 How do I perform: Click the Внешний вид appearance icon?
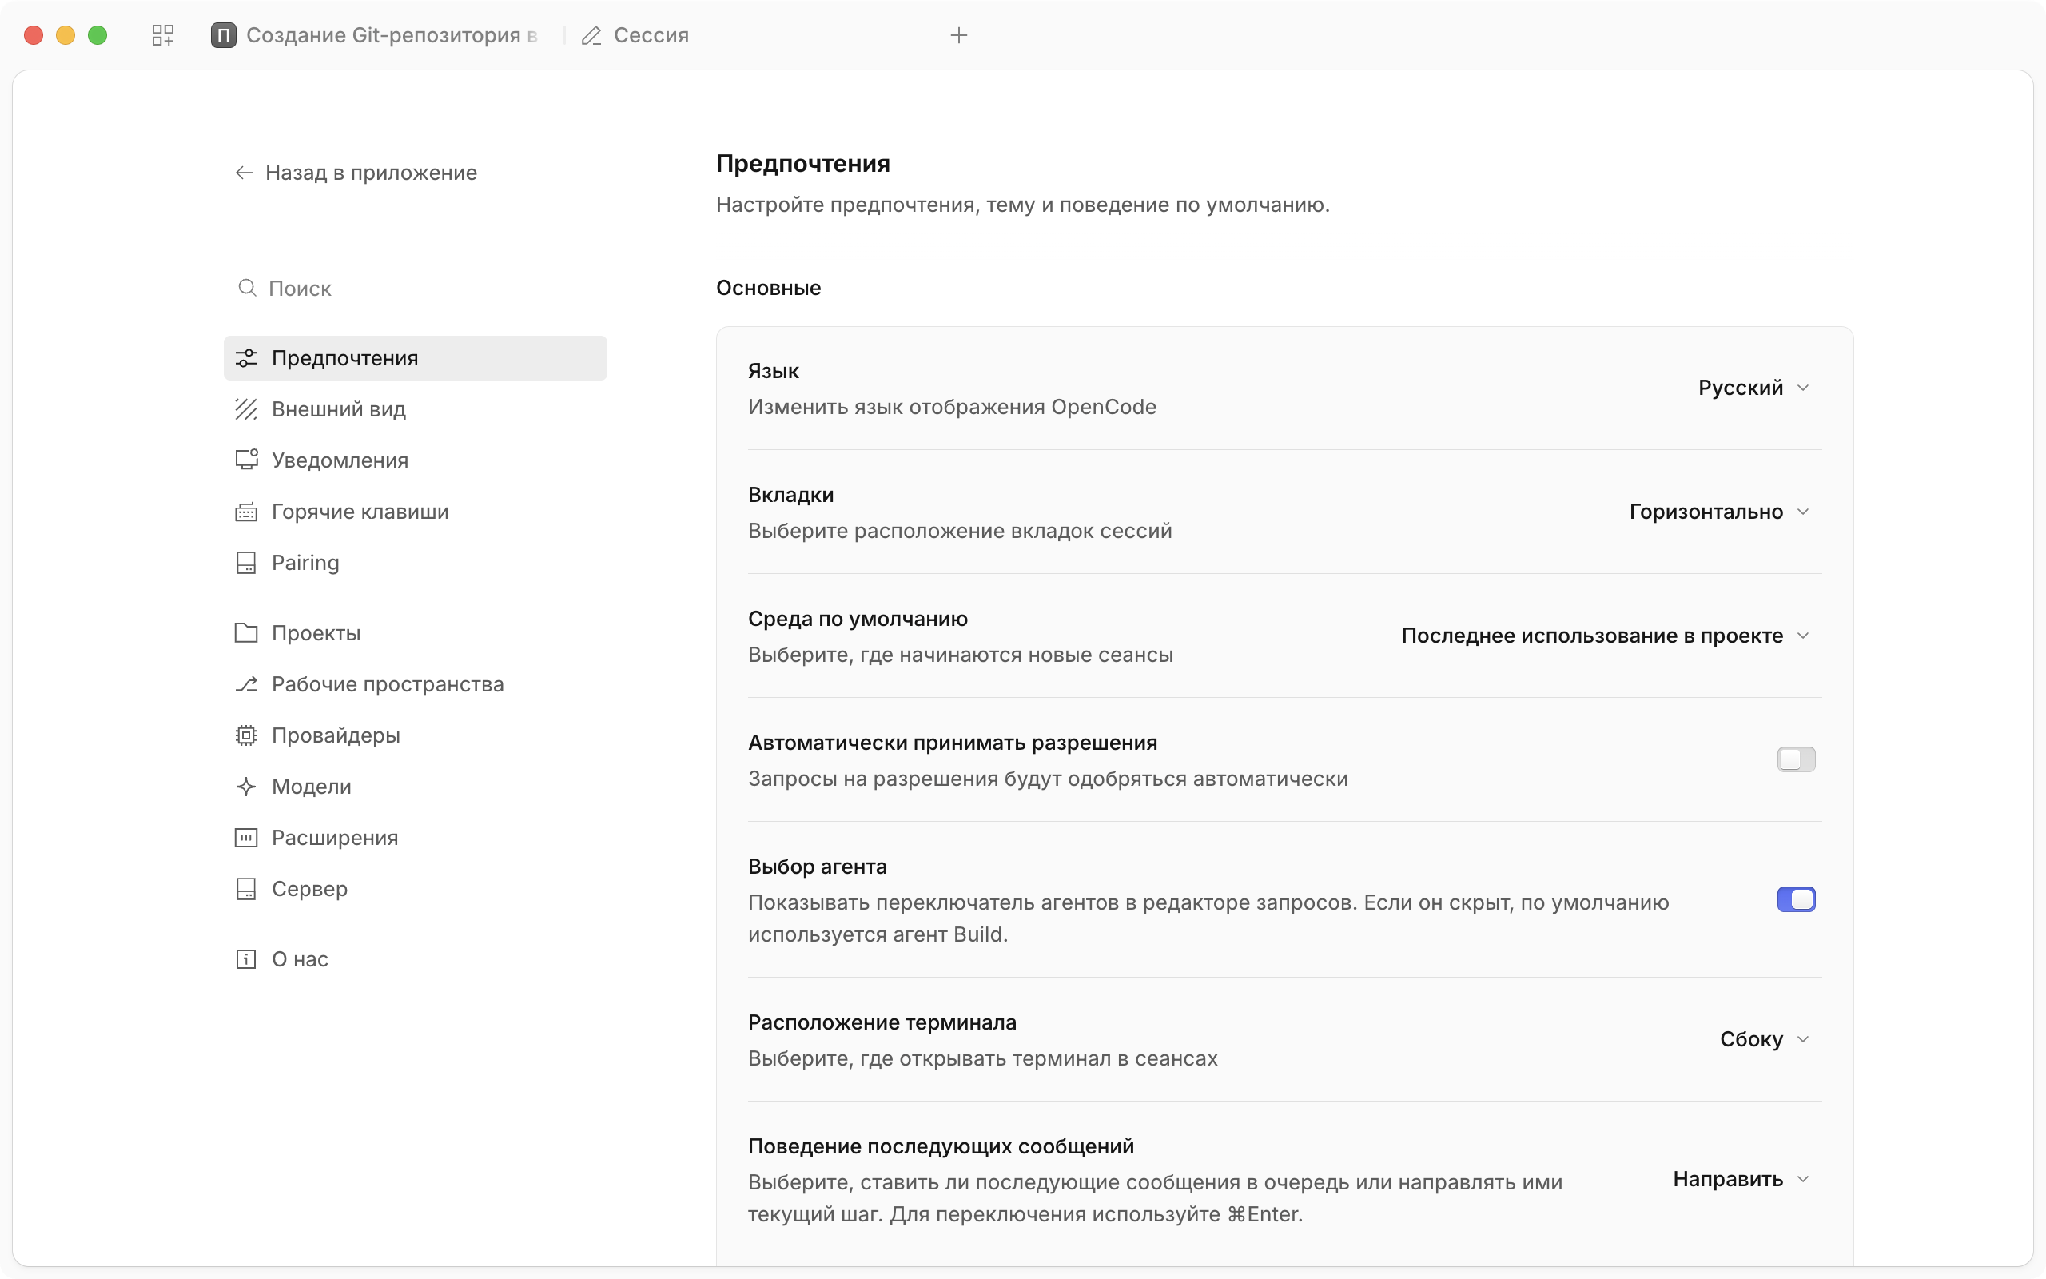(246, 409)
